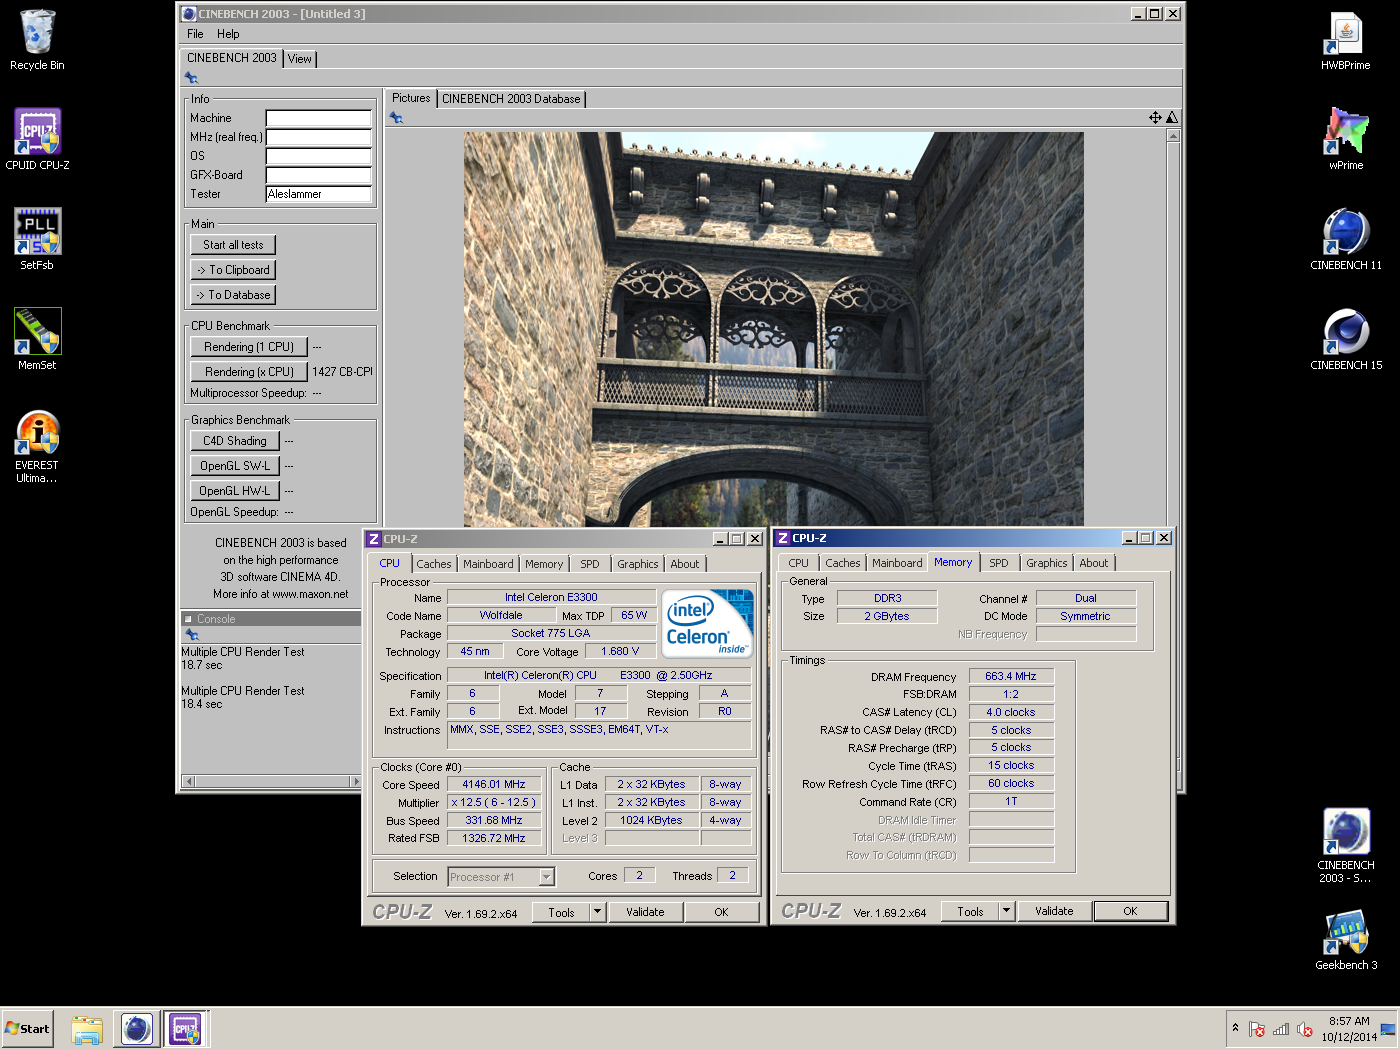The height and width of the screenshot is (1050, 1400).
Task: Click the Tester field containing Aleslammer
Action: pyautogui.click(x=318, y=194)
